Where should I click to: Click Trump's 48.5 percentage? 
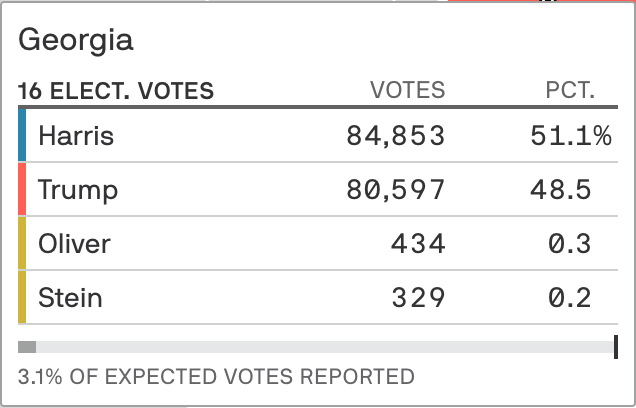point(562,189)
